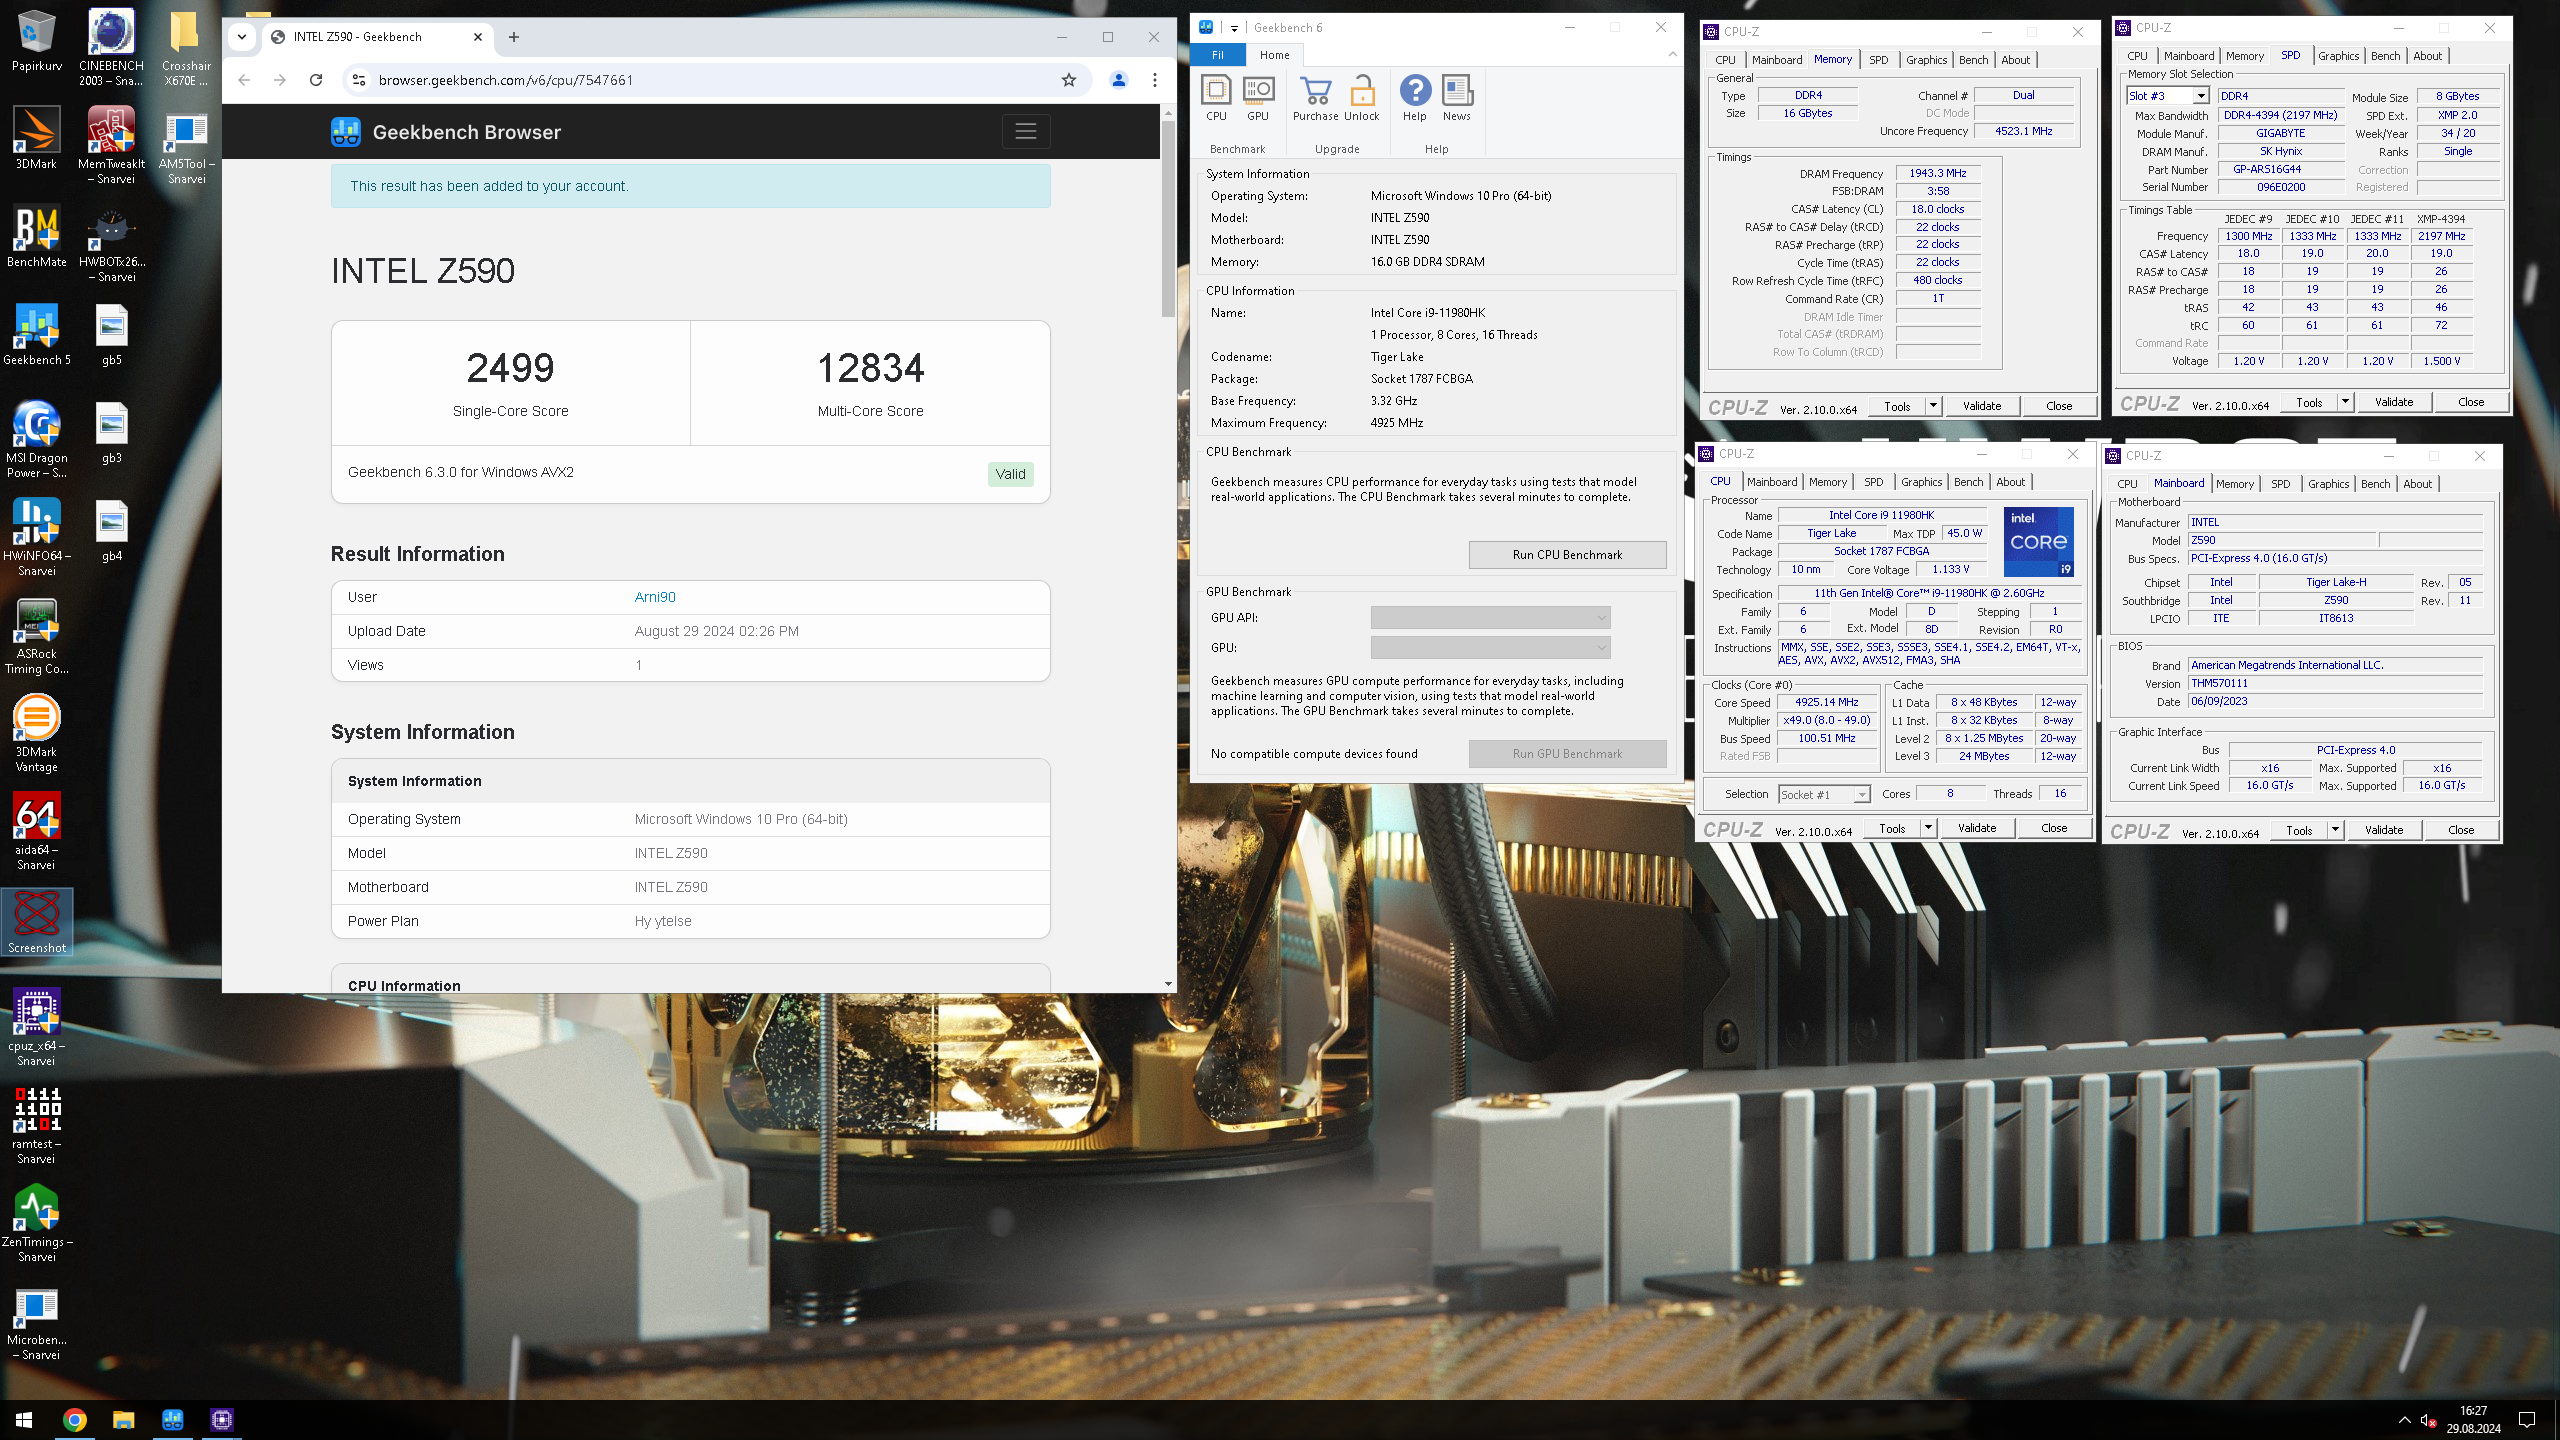Screen dimensions: 2560x1440
Task: Select the ramtest desktop shortcut
Action: 36,1125
